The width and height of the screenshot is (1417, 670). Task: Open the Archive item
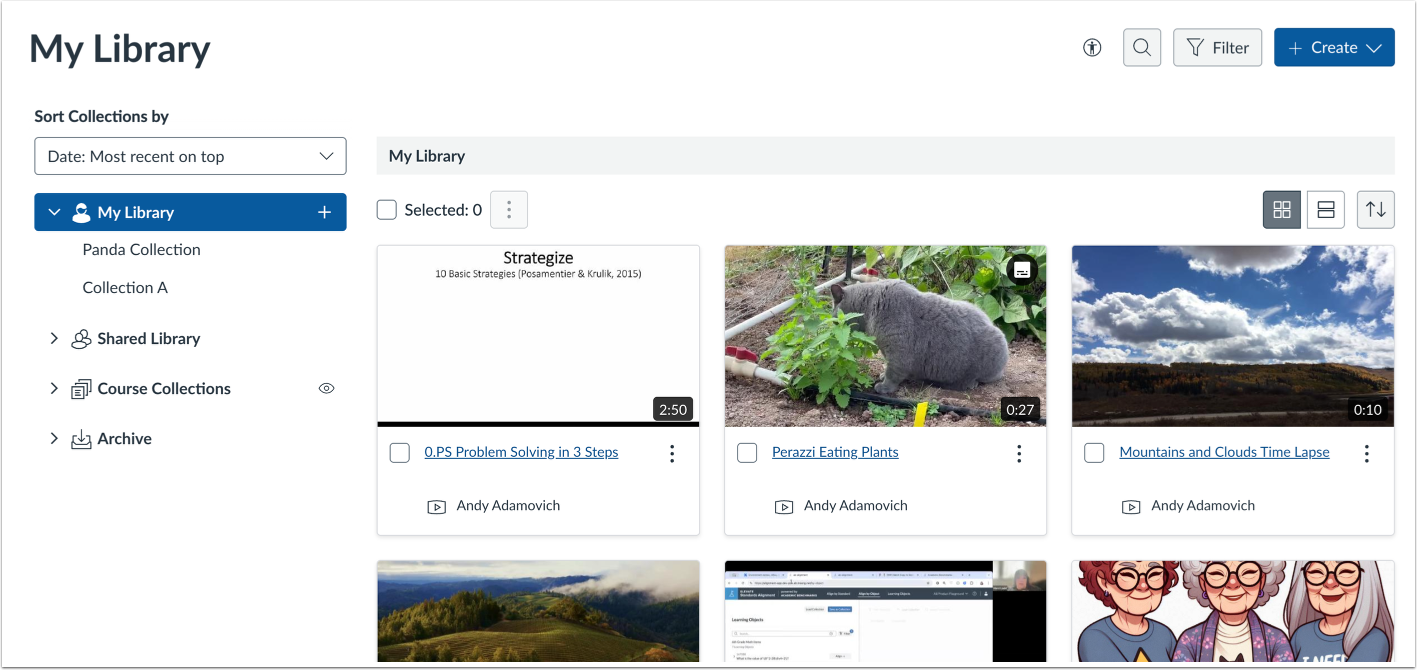click(125, 439)
